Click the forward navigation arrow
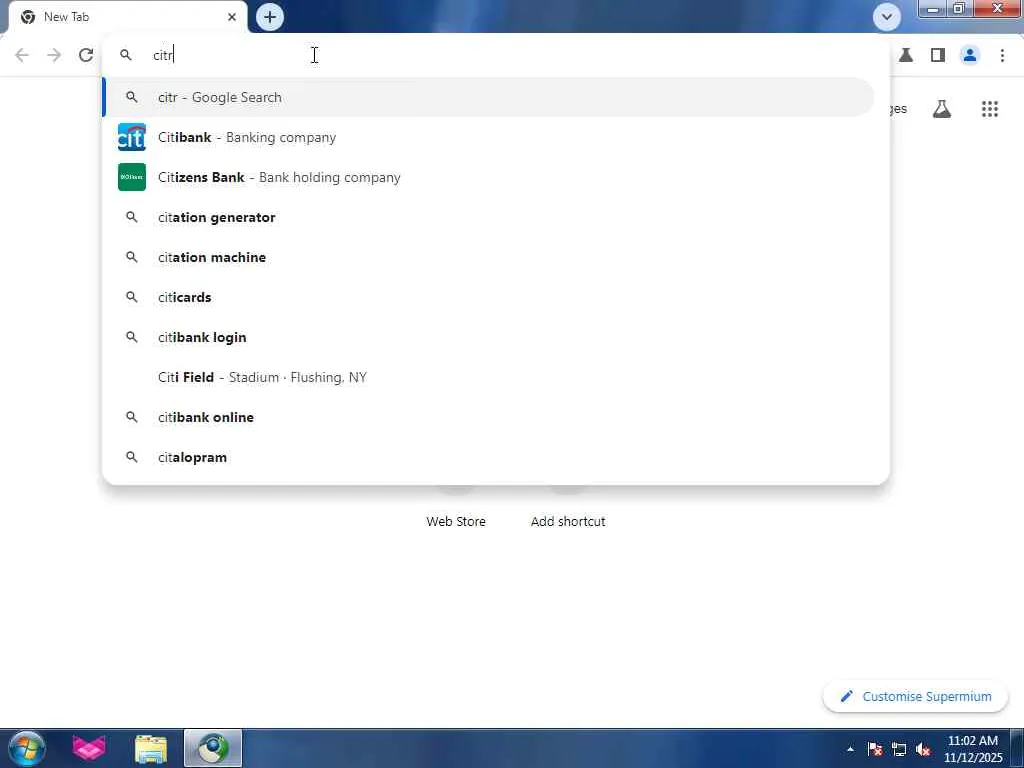Viewport: 1024px width, 768px height. point(54,55)
